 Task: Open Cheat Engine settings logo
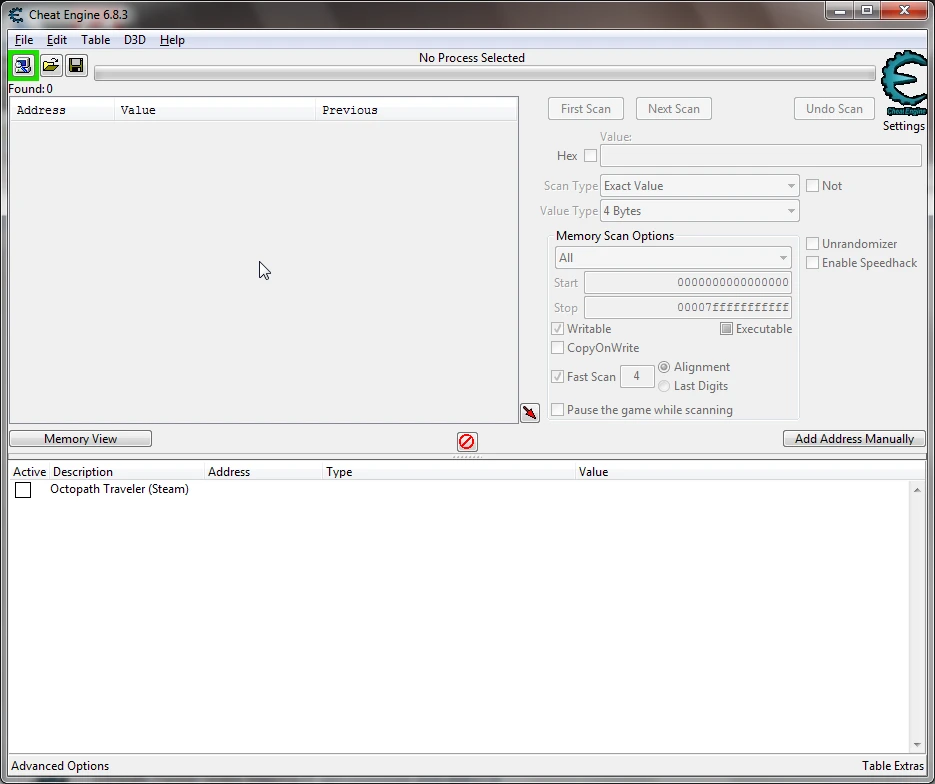point(904,83)
